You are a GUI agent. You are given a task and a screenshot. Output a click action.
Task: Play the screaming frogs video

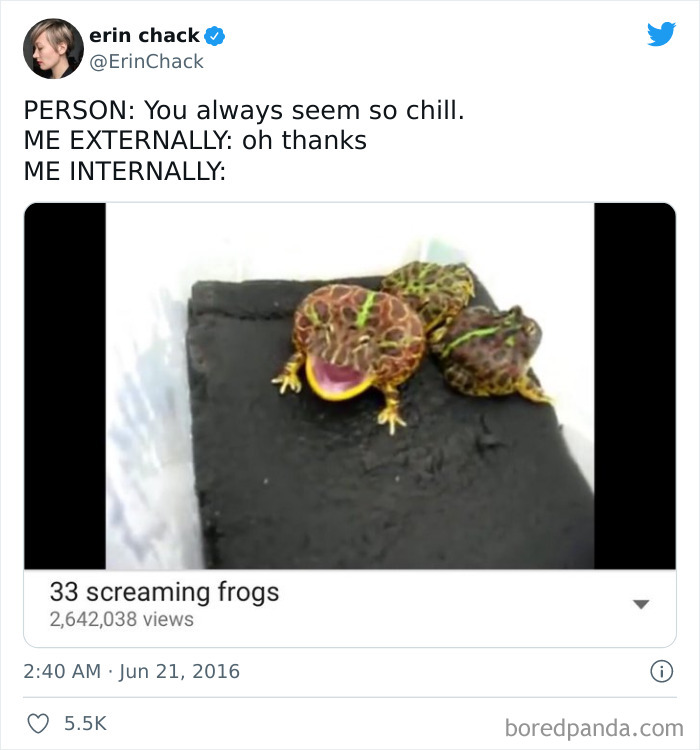point(350,386)
